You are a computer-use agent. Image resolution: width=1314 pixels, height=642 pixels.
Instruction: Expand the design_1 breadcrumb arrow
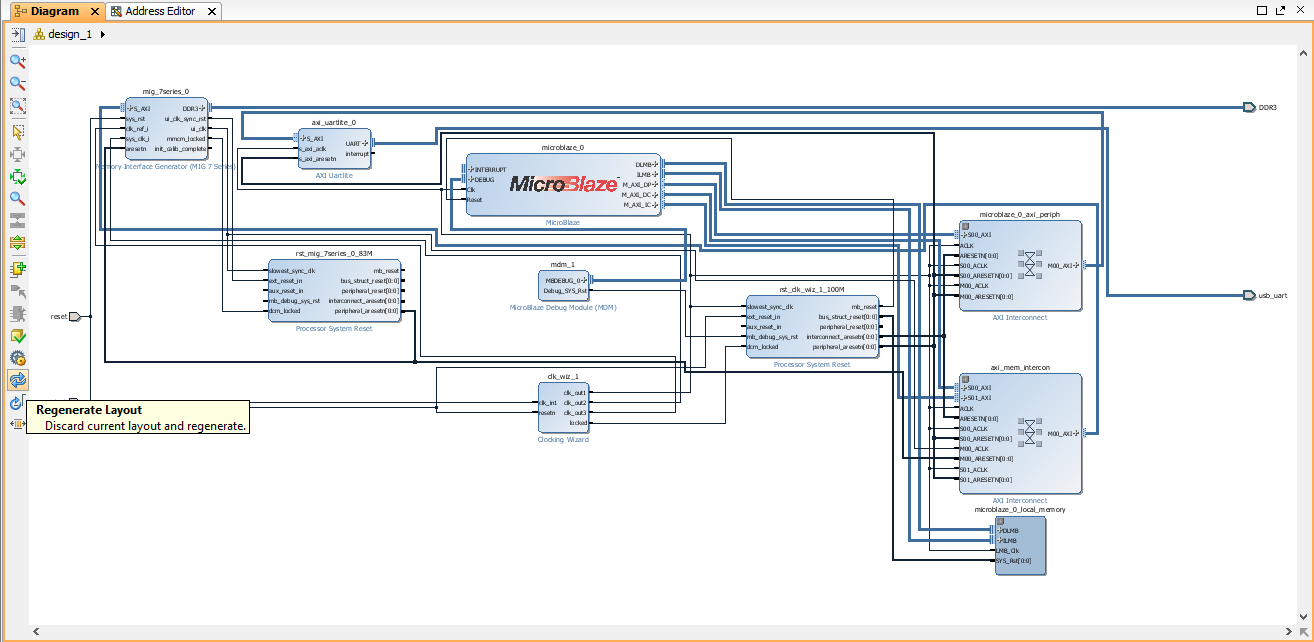103,34
